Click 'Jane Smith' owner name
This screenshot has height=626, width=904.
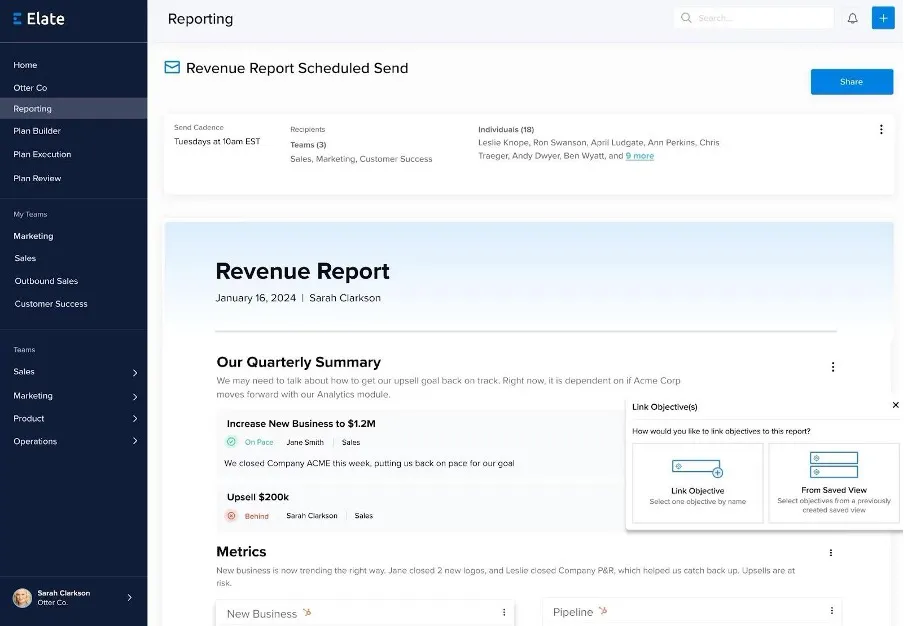pyautogui.click(x=305, y=442)
